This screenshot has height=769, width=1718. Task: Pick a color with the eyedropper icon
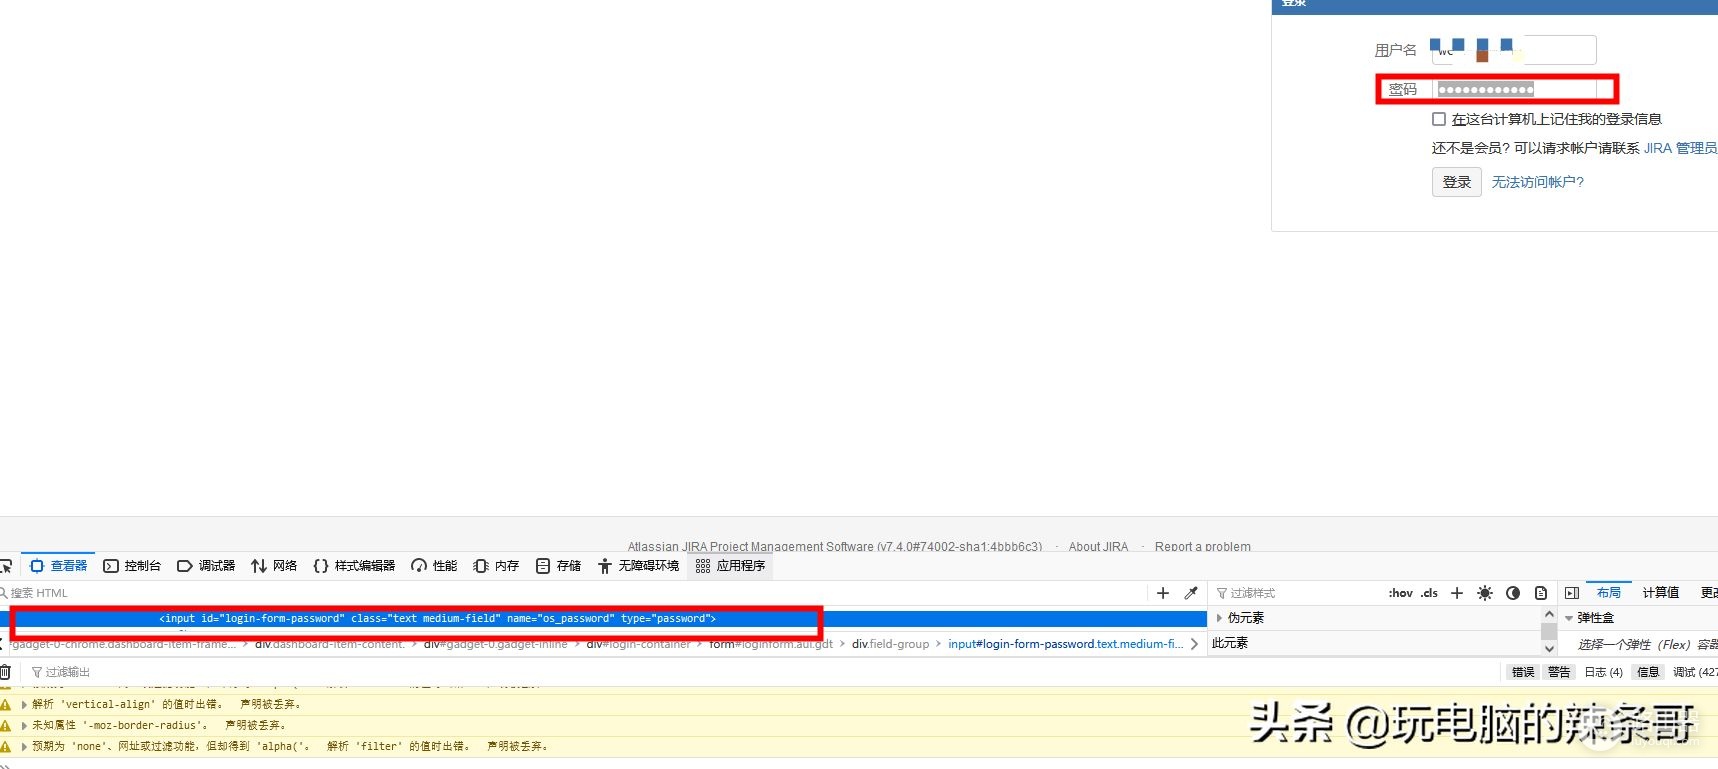(x=1191, y=593)
